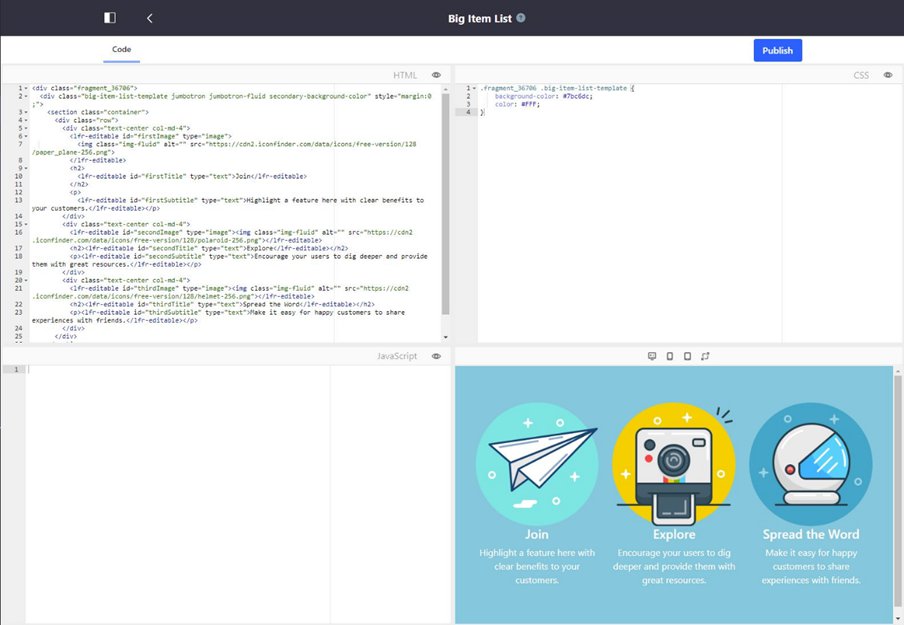904x625 pixels.
Task: Collapse the CSS rule fold at line 1
Action: [x=473, y=88]
